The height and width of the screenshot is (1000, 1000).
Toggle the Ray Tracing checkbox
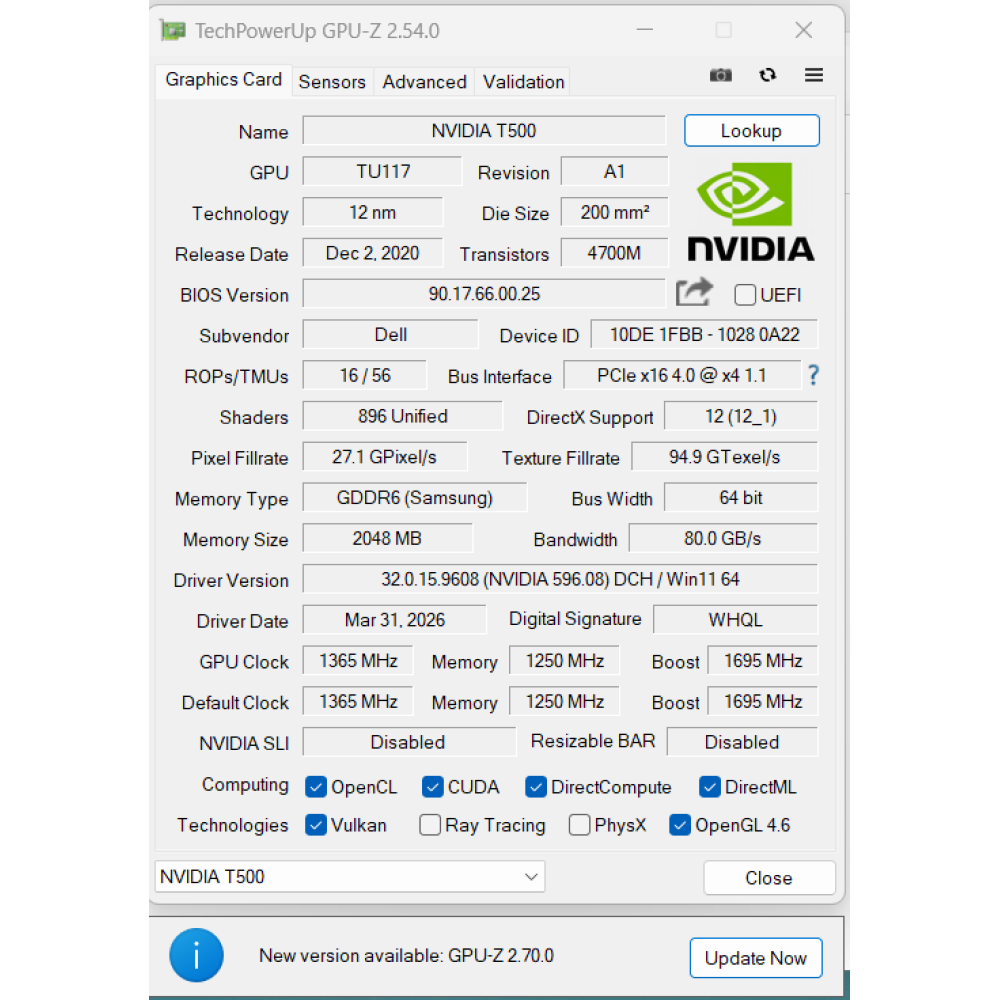[x=430, y=825]
